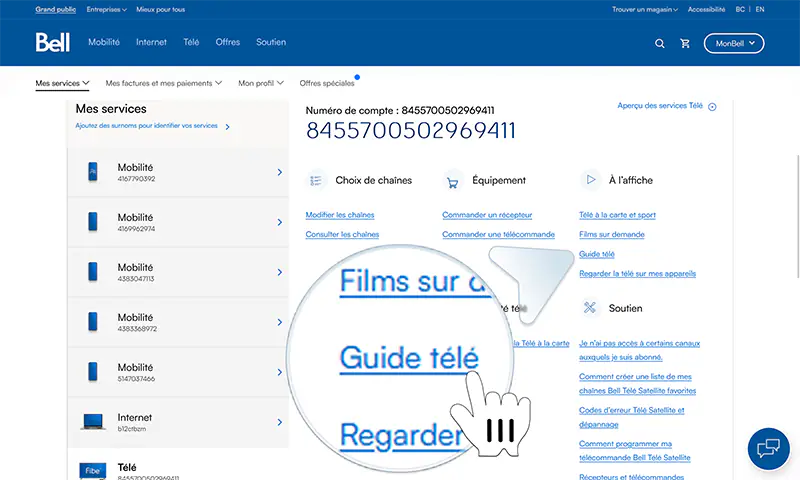
Task: Click phone icon for Mobilité 4383368972
Action: [x=93, y=322]
